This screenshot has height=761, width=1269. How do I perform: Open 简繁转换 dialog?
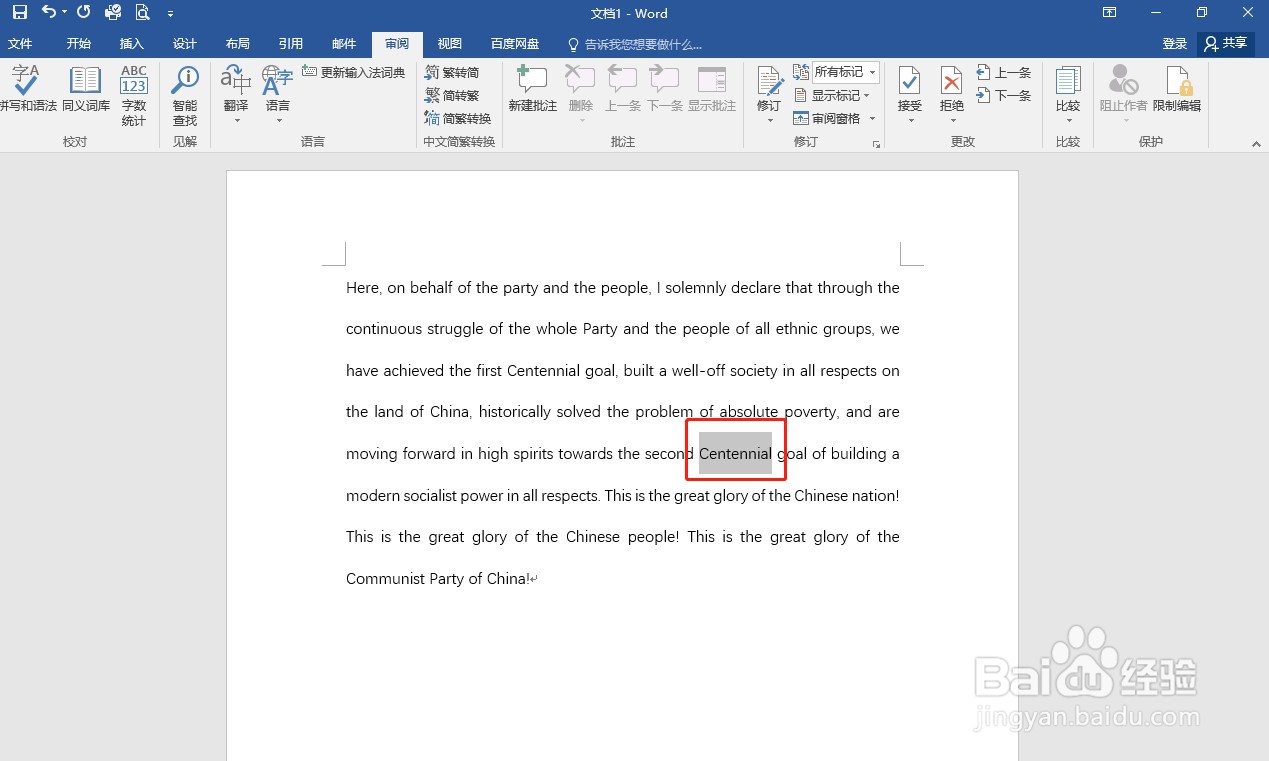pos(458,118)
